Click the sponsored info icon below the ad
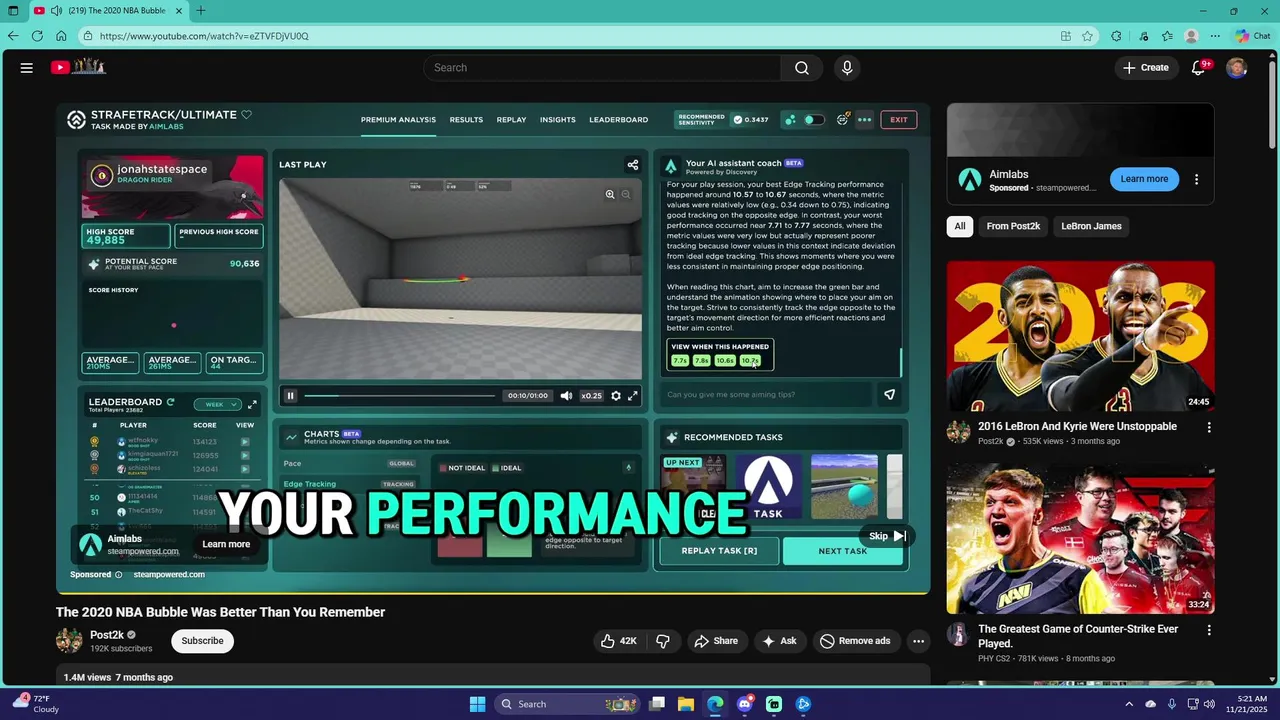The image size is (1280, 720). [118, 575]
